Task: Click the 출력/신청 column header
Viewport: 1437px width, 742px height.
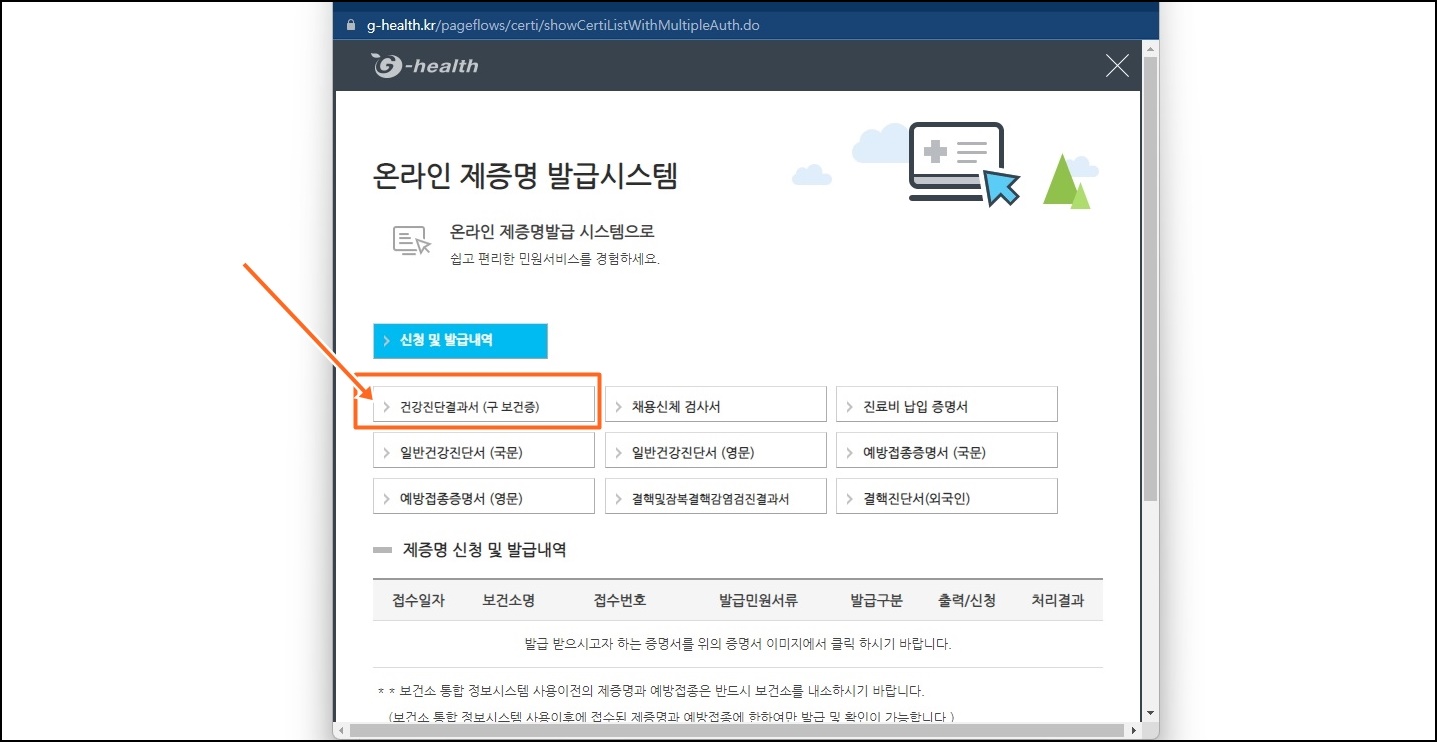Action: [x=967, y=600]
